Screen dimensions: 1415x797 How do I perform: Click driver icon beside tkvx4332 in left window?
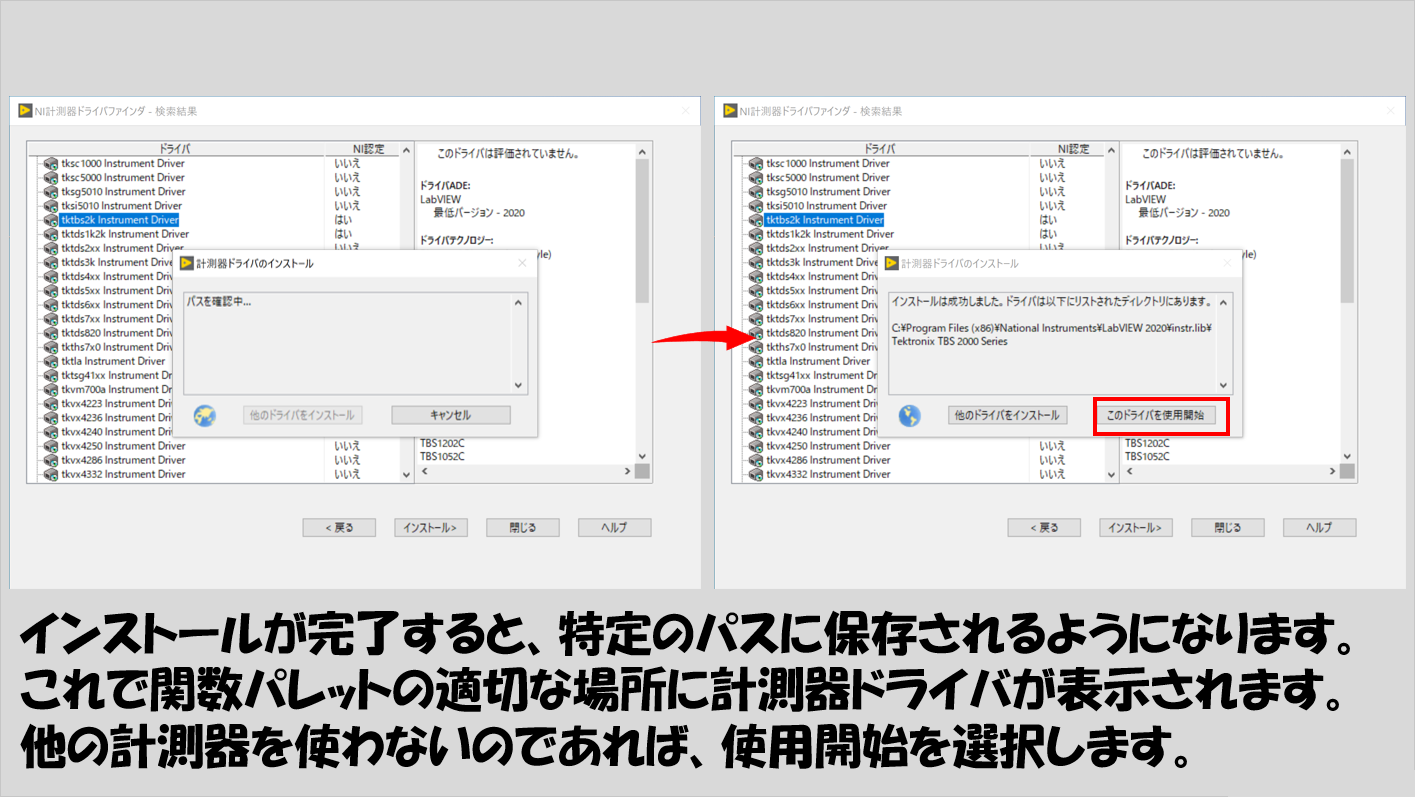(x=51, y=474)
